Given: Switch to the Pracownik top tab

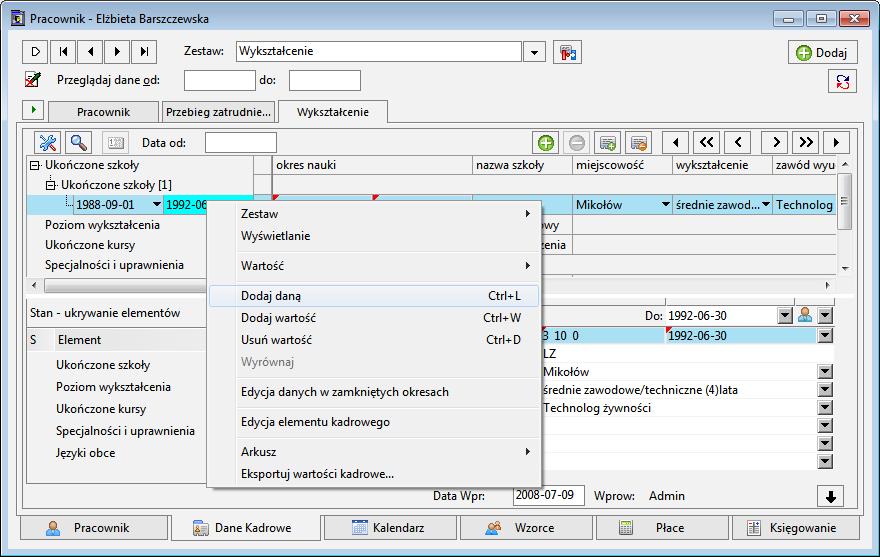Looking at the screenshot, I should tap(103, 112).
